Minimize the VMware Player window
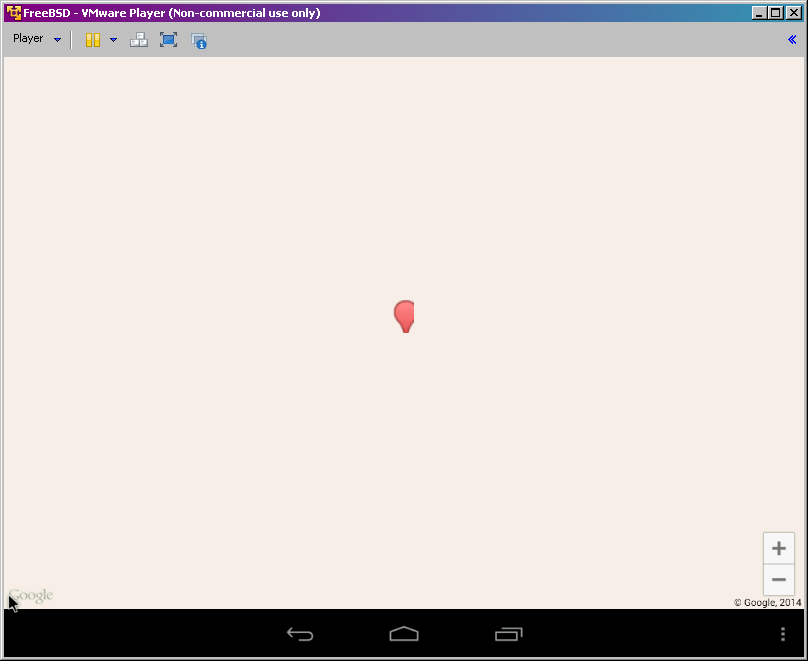 click(x=759, y=13)
